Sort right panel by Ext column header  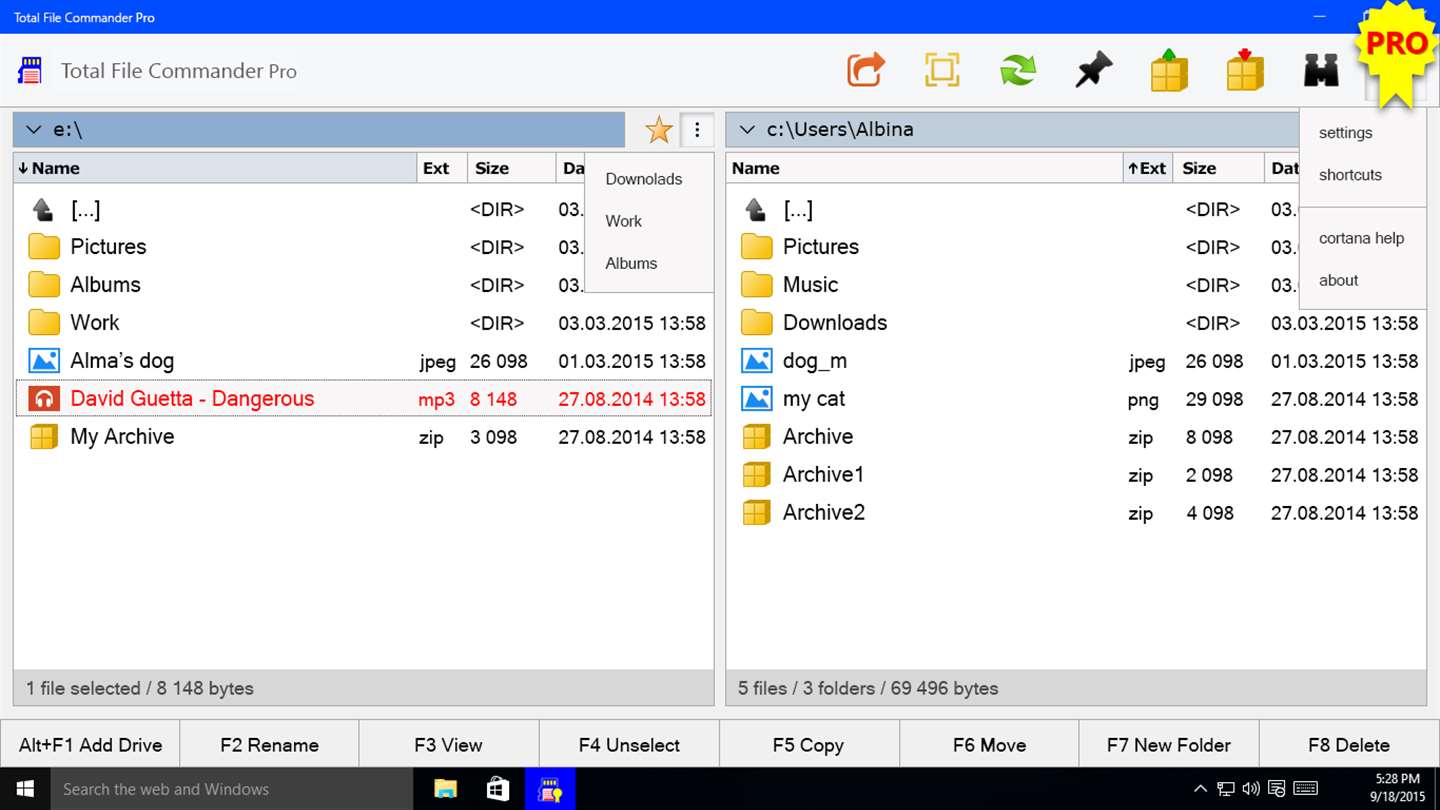(1148, 168)
